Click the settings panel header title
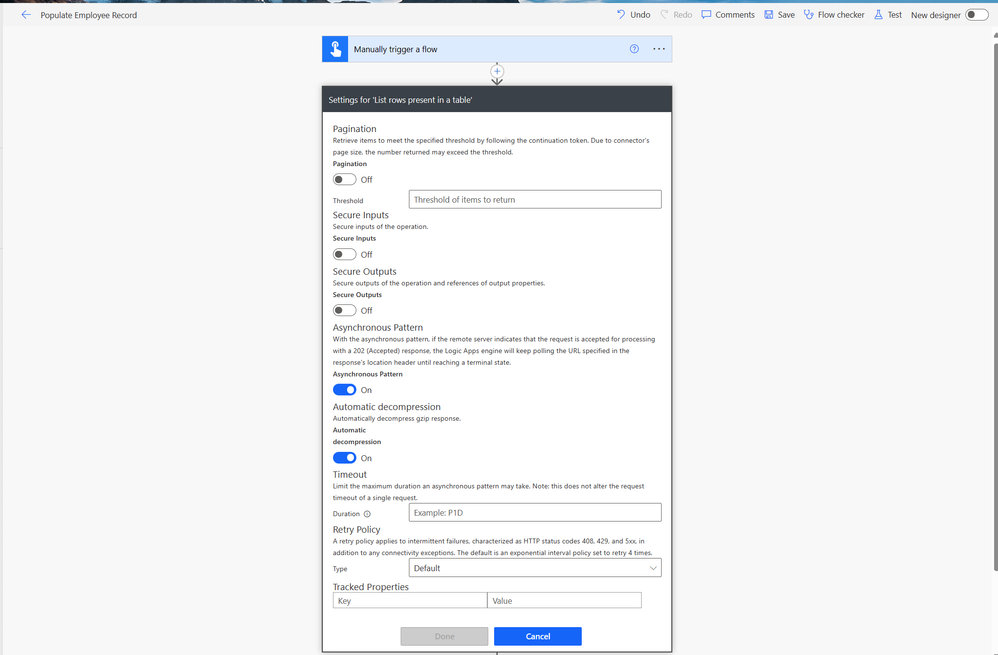This screenshot has height=655, width=998. pos(400,100)
